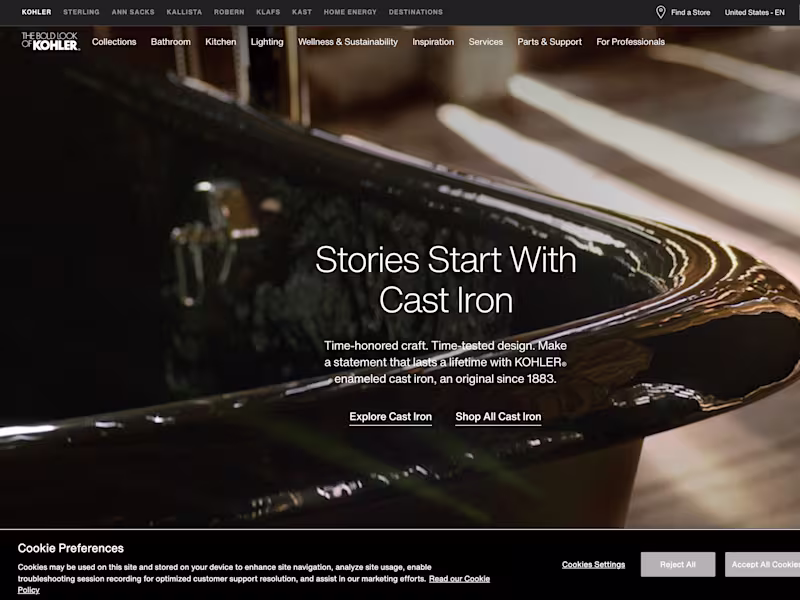
Task: Open the Kitchen navigation item
Action: [220, 42]
